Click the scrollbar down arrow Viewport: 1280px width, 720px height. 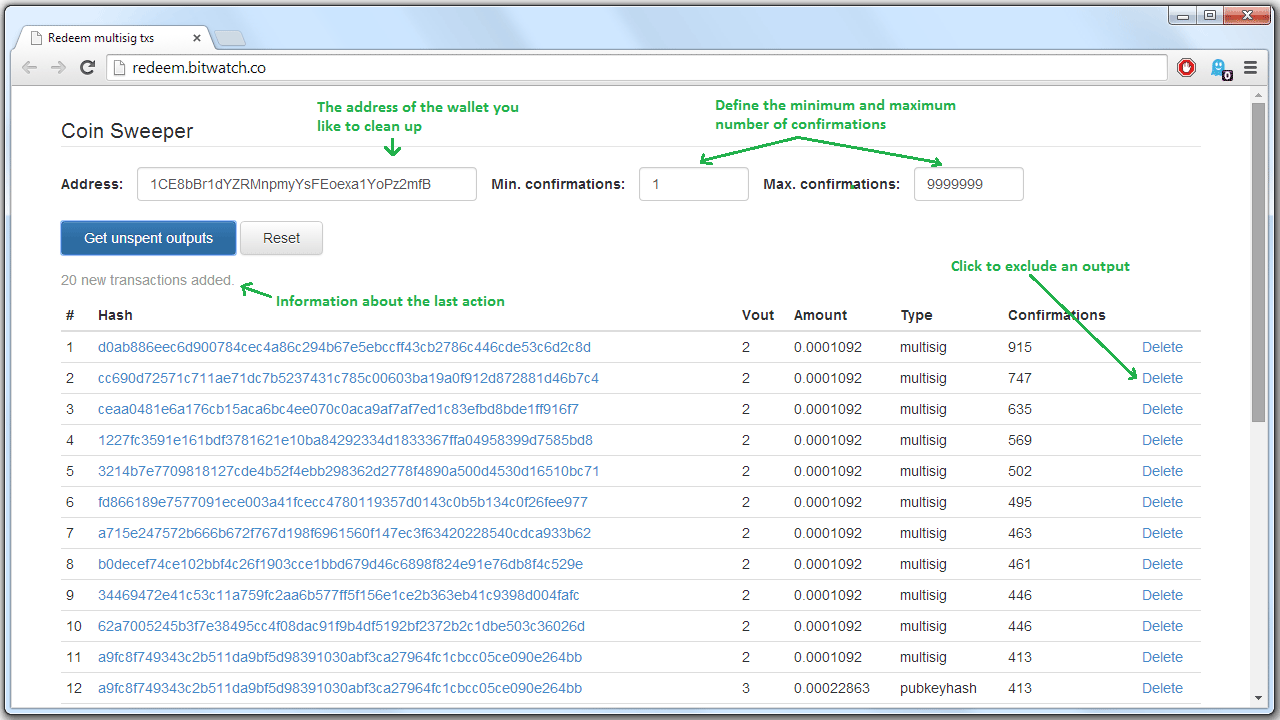pos(1258,697)
